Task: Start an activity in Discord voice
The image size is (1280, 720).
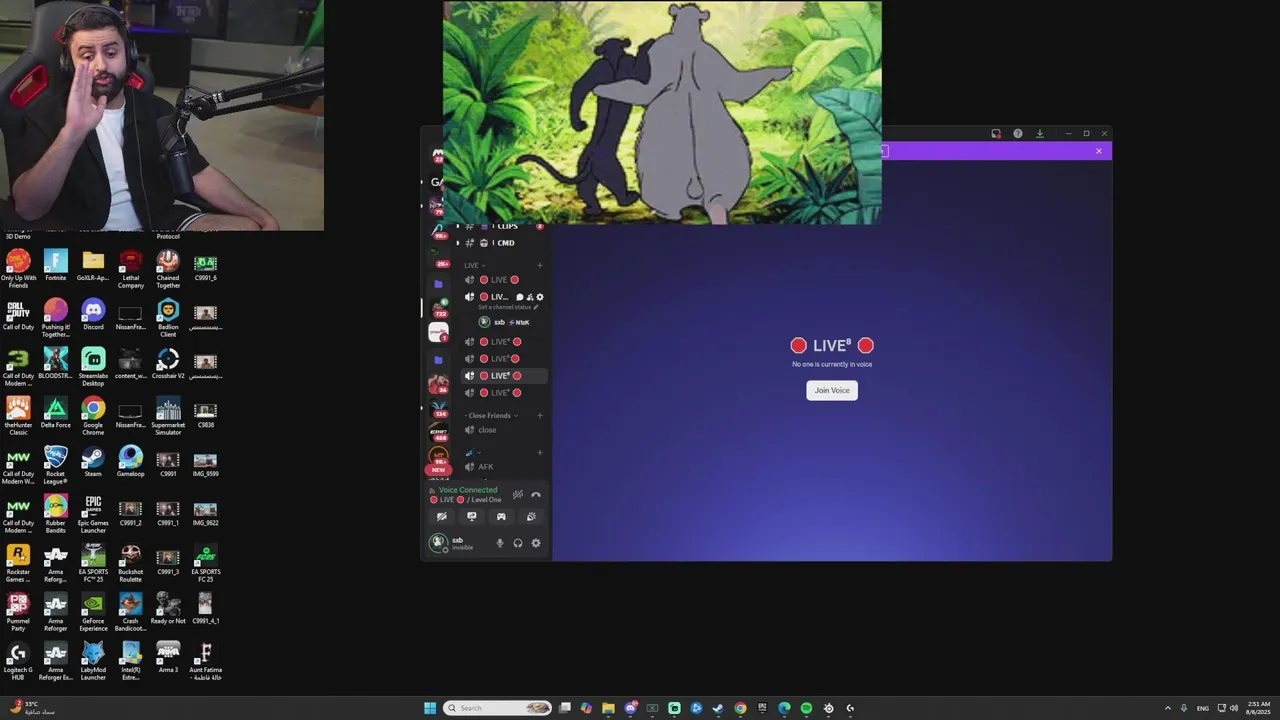Action: 501,517
